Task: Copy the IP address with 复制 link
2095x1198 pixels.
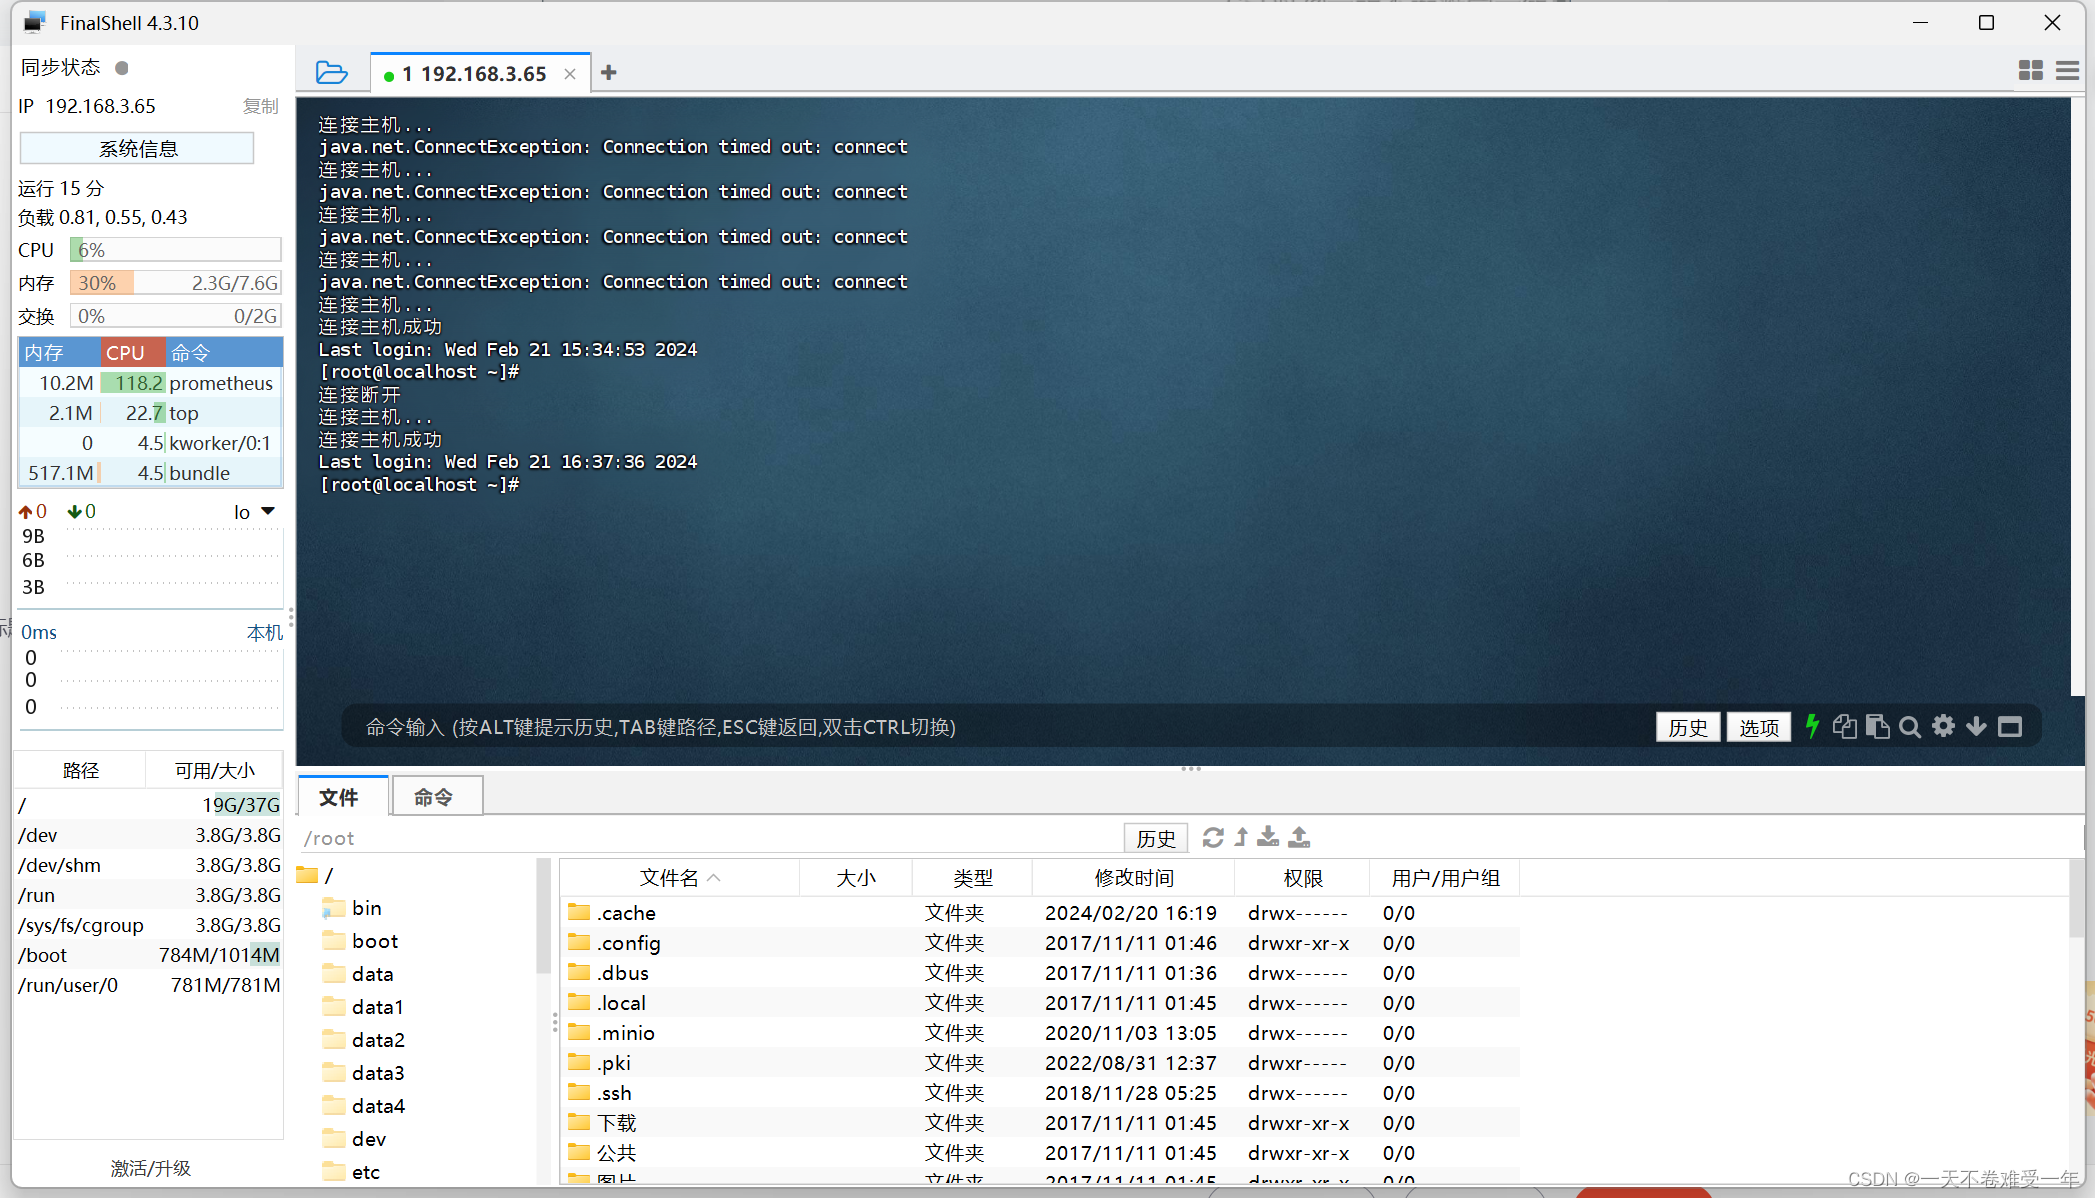Action: tap(261, 105)
